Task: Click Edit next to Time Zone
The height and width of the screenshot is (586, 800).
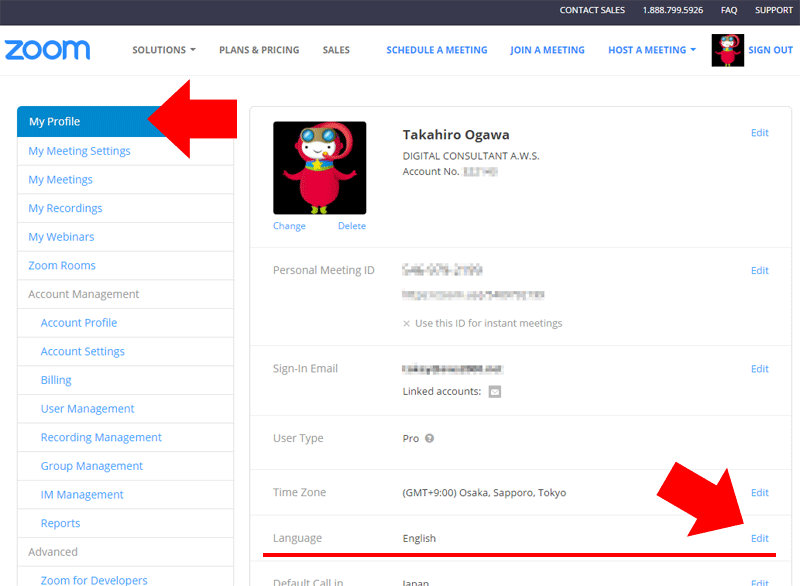Action: 760,493
